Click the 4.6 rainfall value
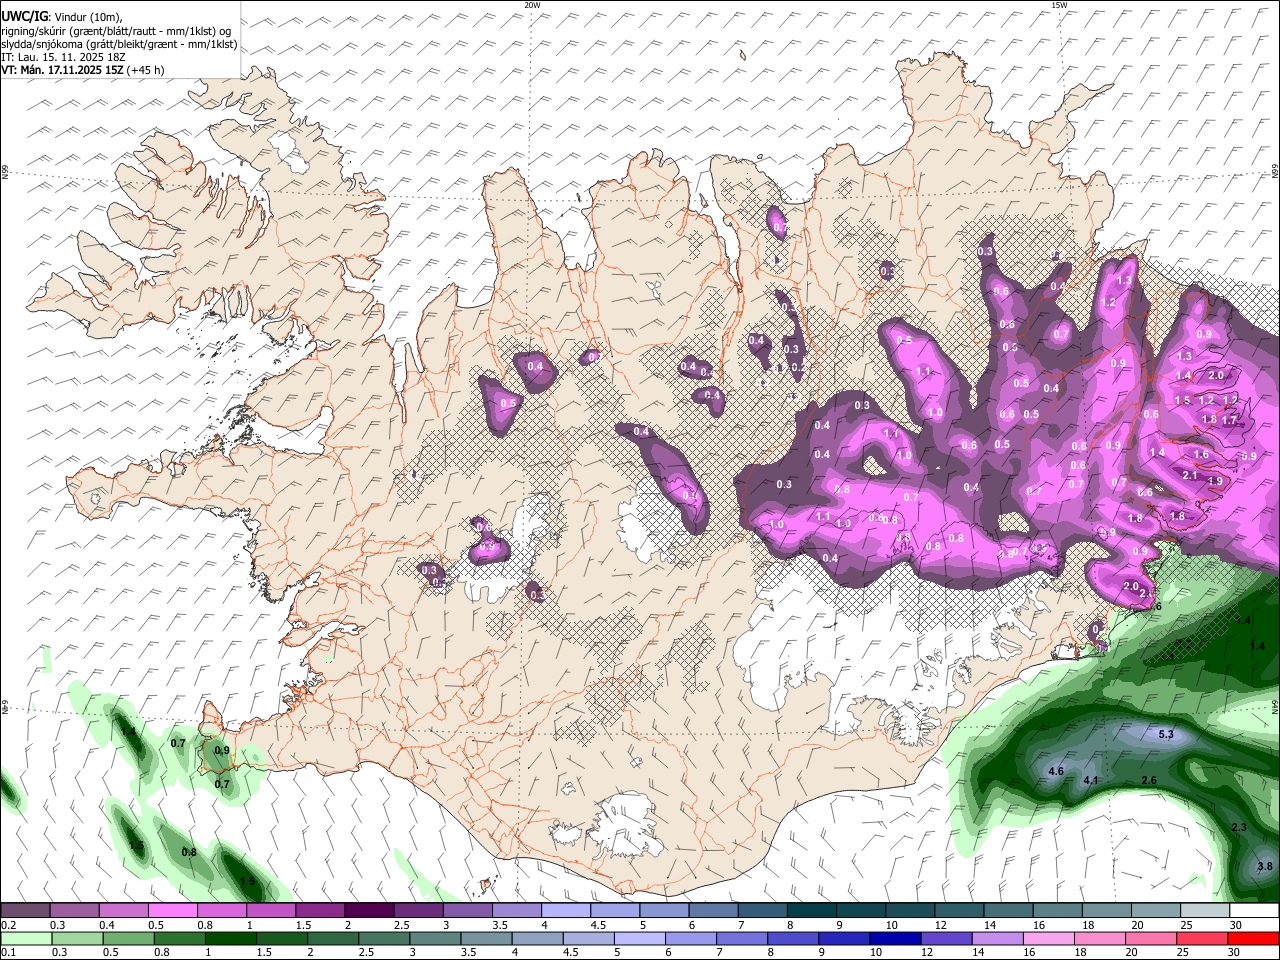Screen dimensions: 1280x960 pos(1056,772)
